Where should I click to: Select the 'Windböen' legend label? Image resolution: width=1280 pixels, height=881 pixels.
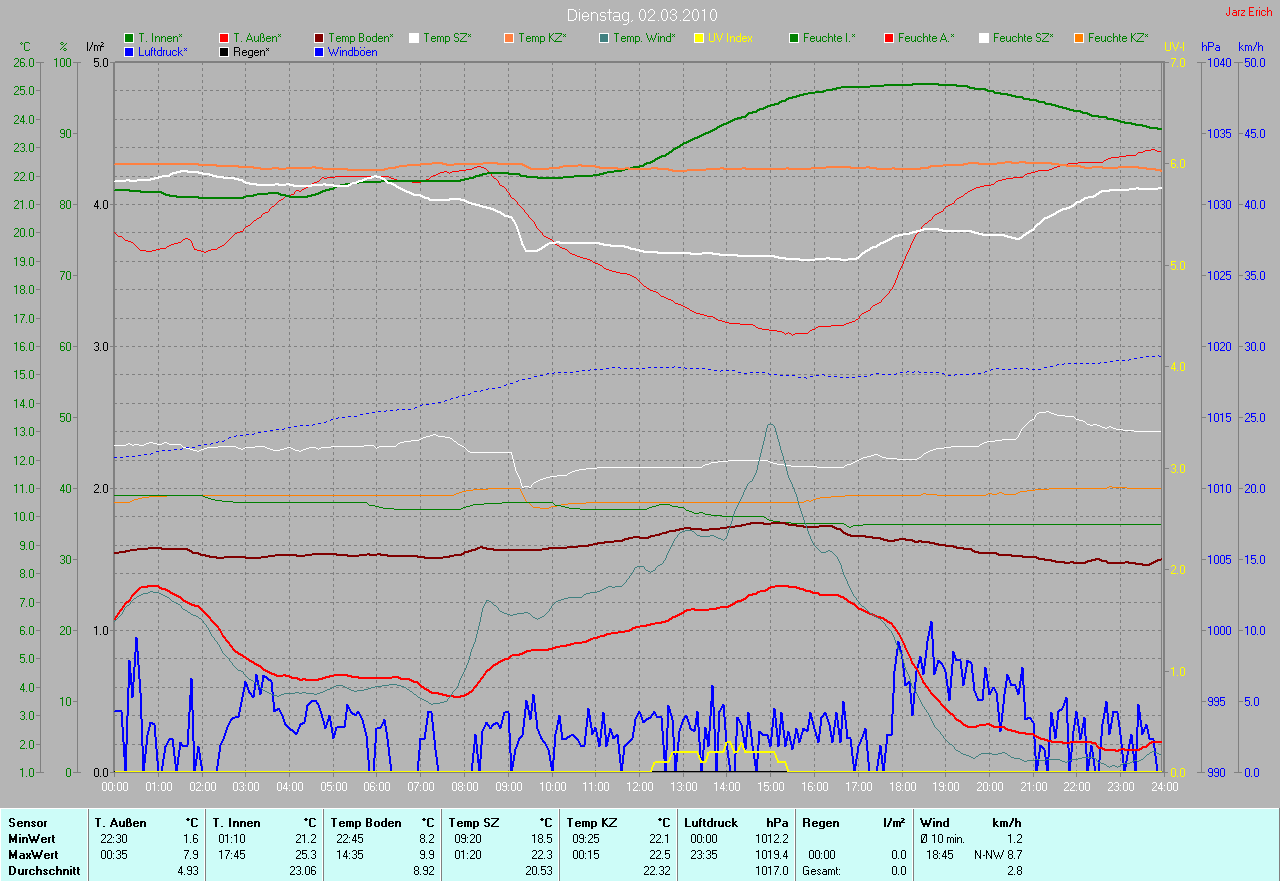[353, 52]
